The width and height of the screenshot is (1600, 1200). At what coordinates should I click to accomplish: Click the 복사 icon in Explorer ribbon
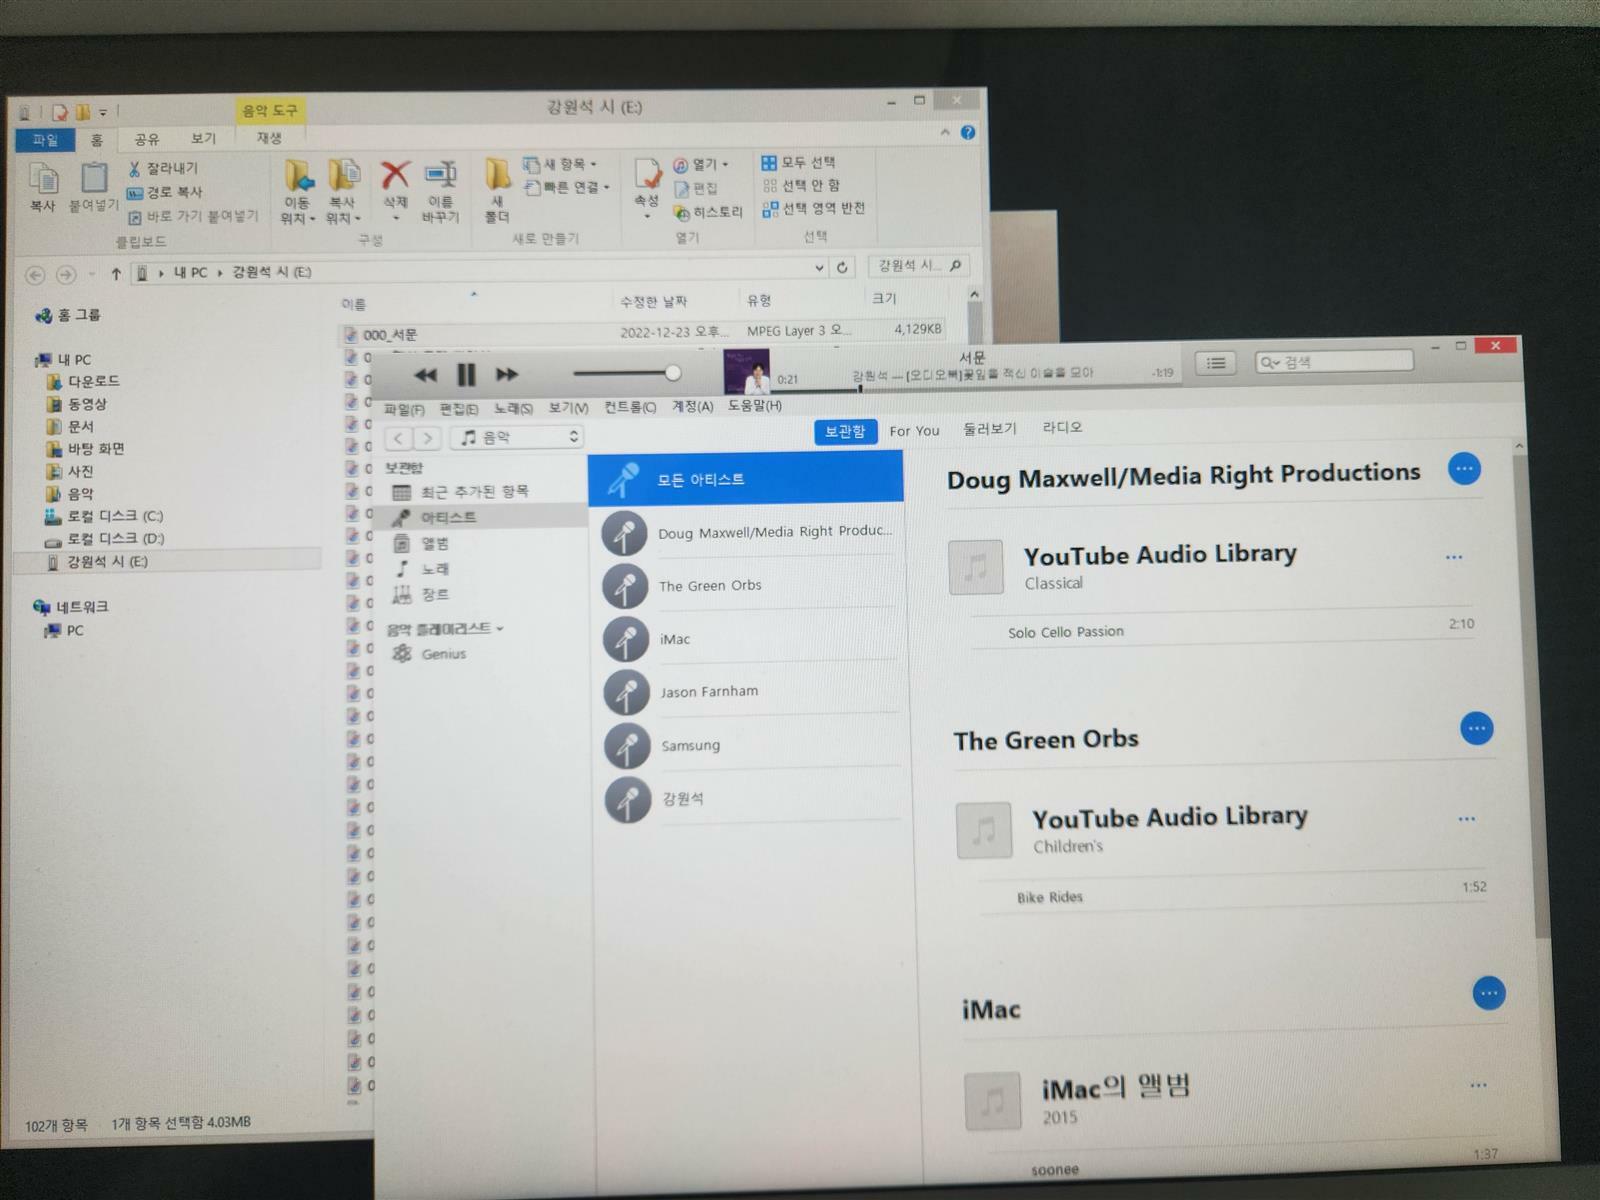pos(42,186)
